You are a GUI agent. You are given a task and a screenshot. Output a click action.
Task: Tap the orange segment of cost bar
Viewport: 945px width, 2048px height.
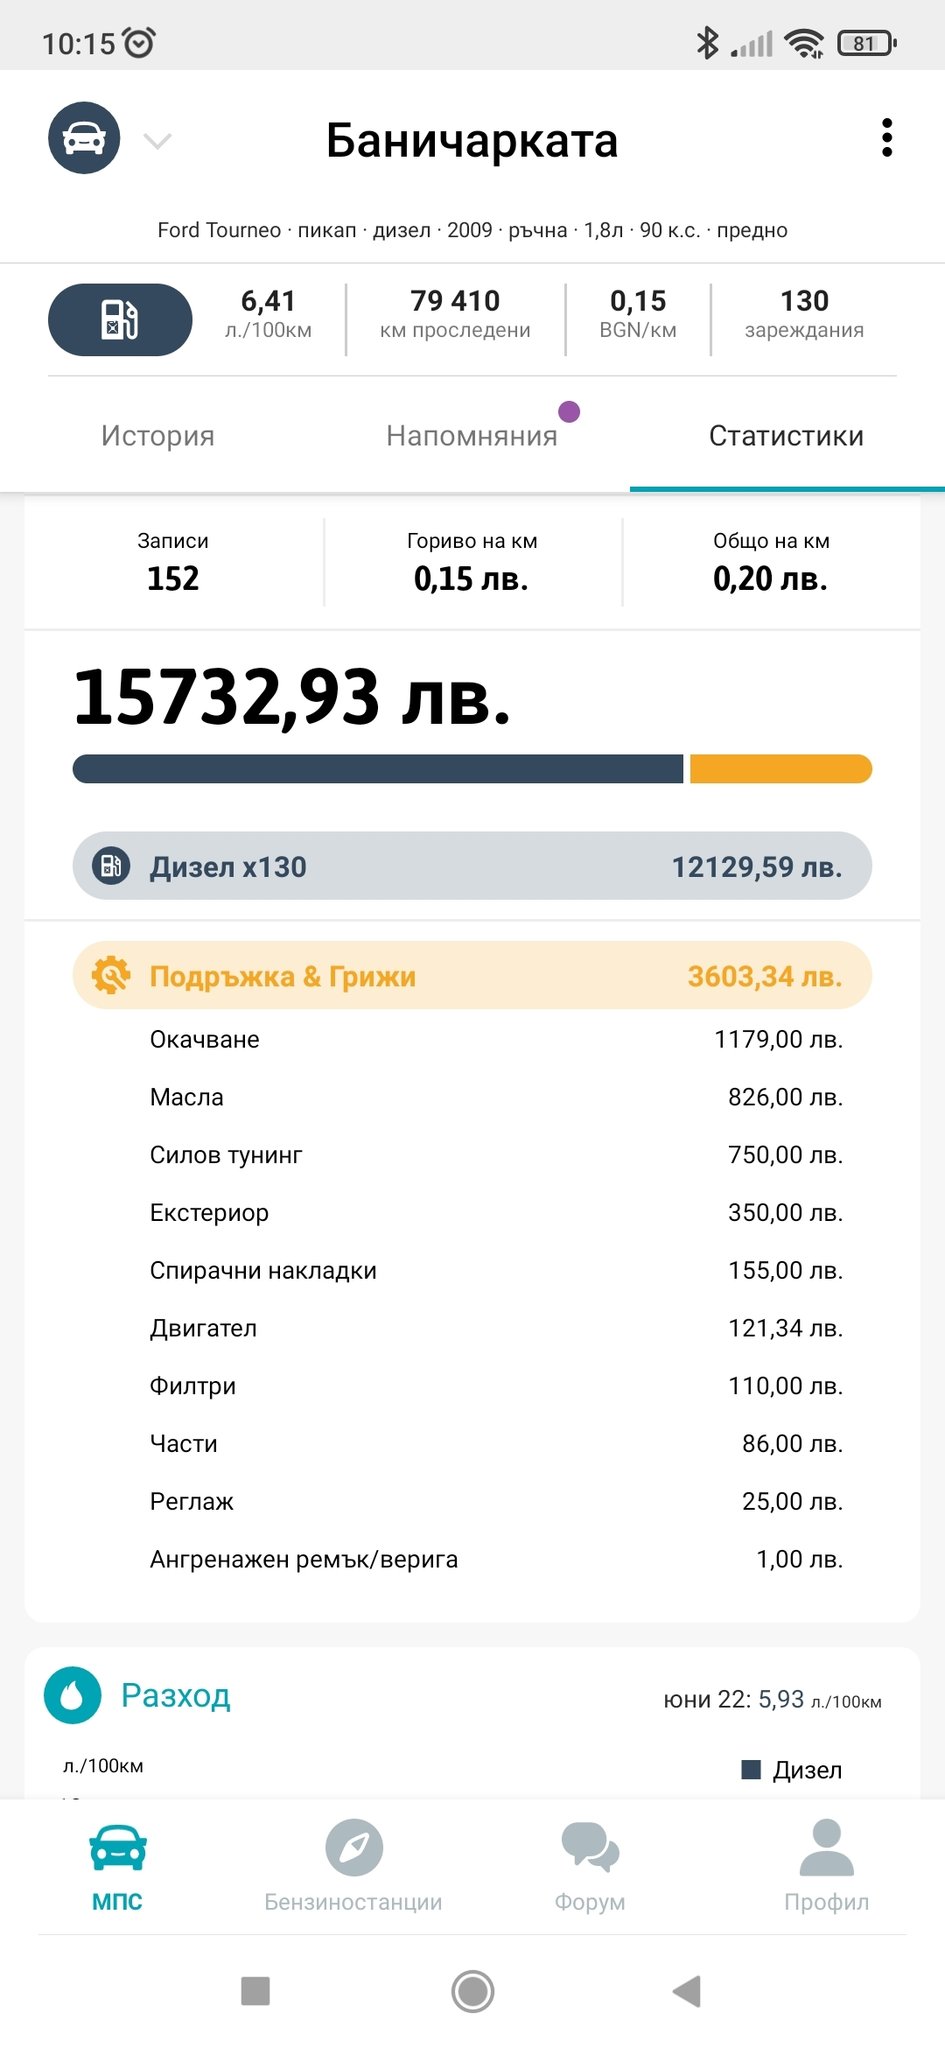point(780,769)
